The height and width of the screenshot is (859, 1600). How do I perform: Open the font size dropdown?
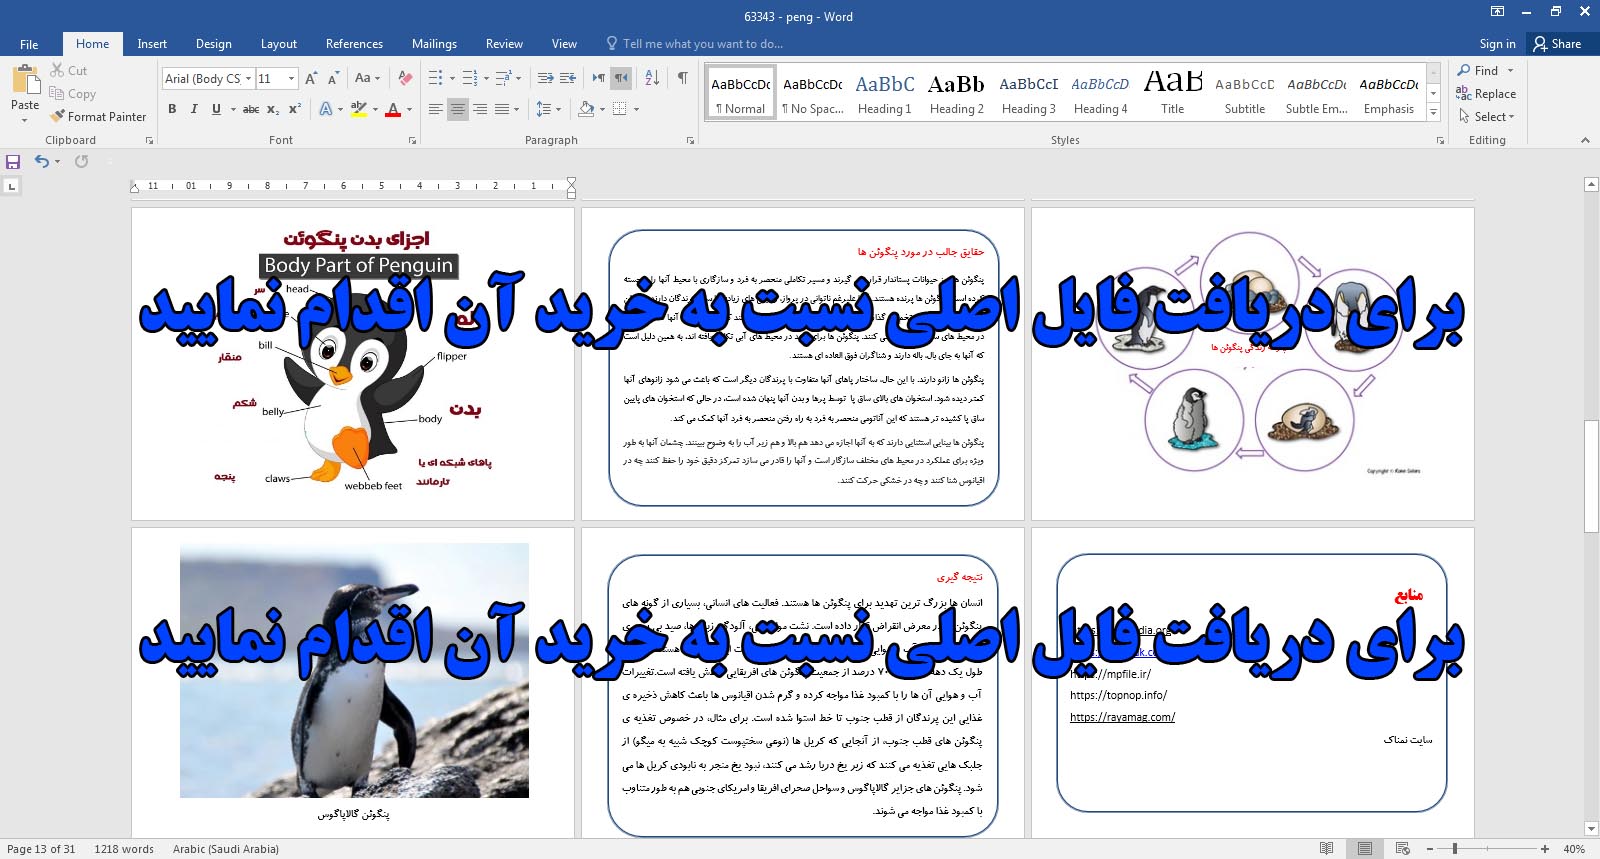(x=291, y=78)
